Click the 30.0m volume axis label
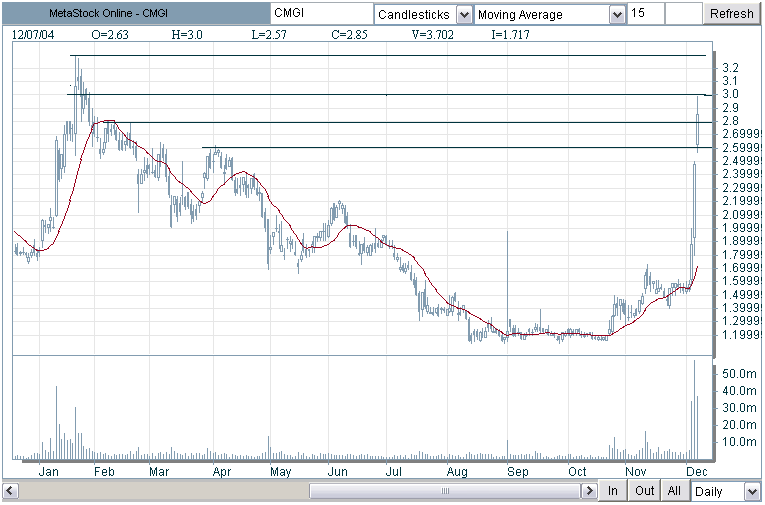This screenshot has height=505, width=765. pyautogui.click(x=739, y=408)
